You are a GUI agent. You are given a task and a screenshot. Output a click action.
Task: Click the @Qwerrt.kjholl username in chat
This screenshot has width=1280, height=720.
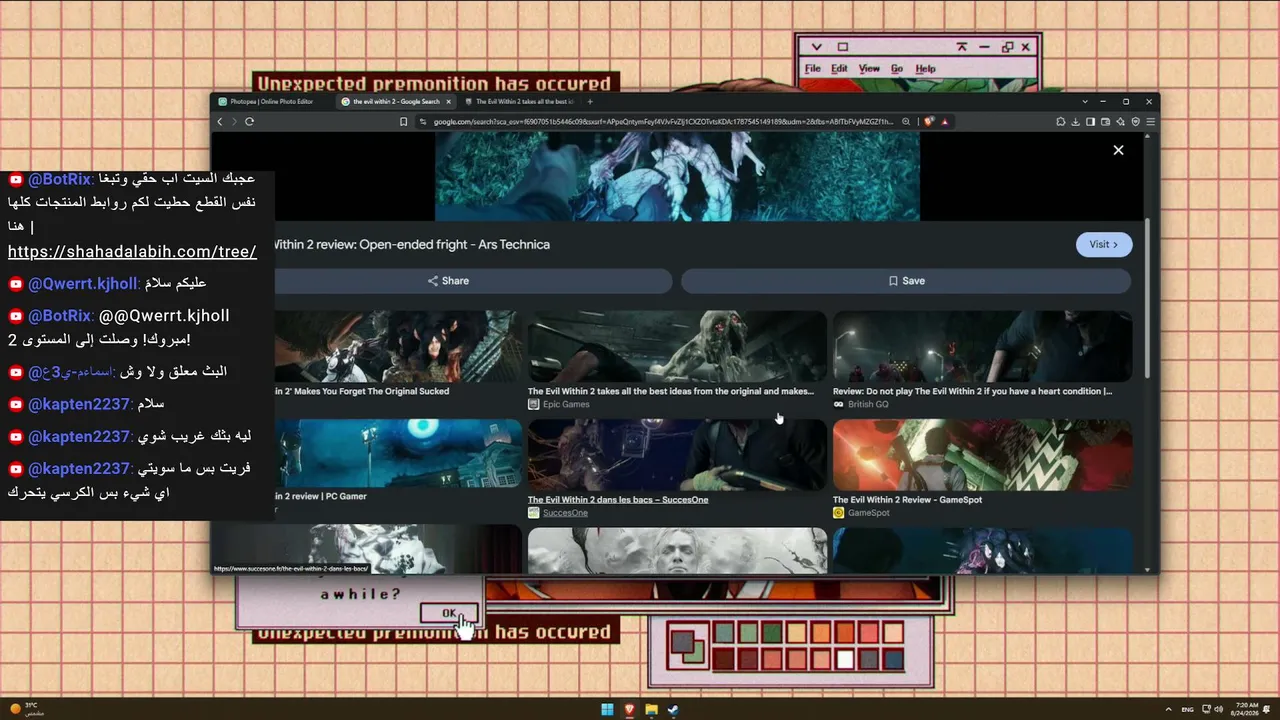[83, 283]
